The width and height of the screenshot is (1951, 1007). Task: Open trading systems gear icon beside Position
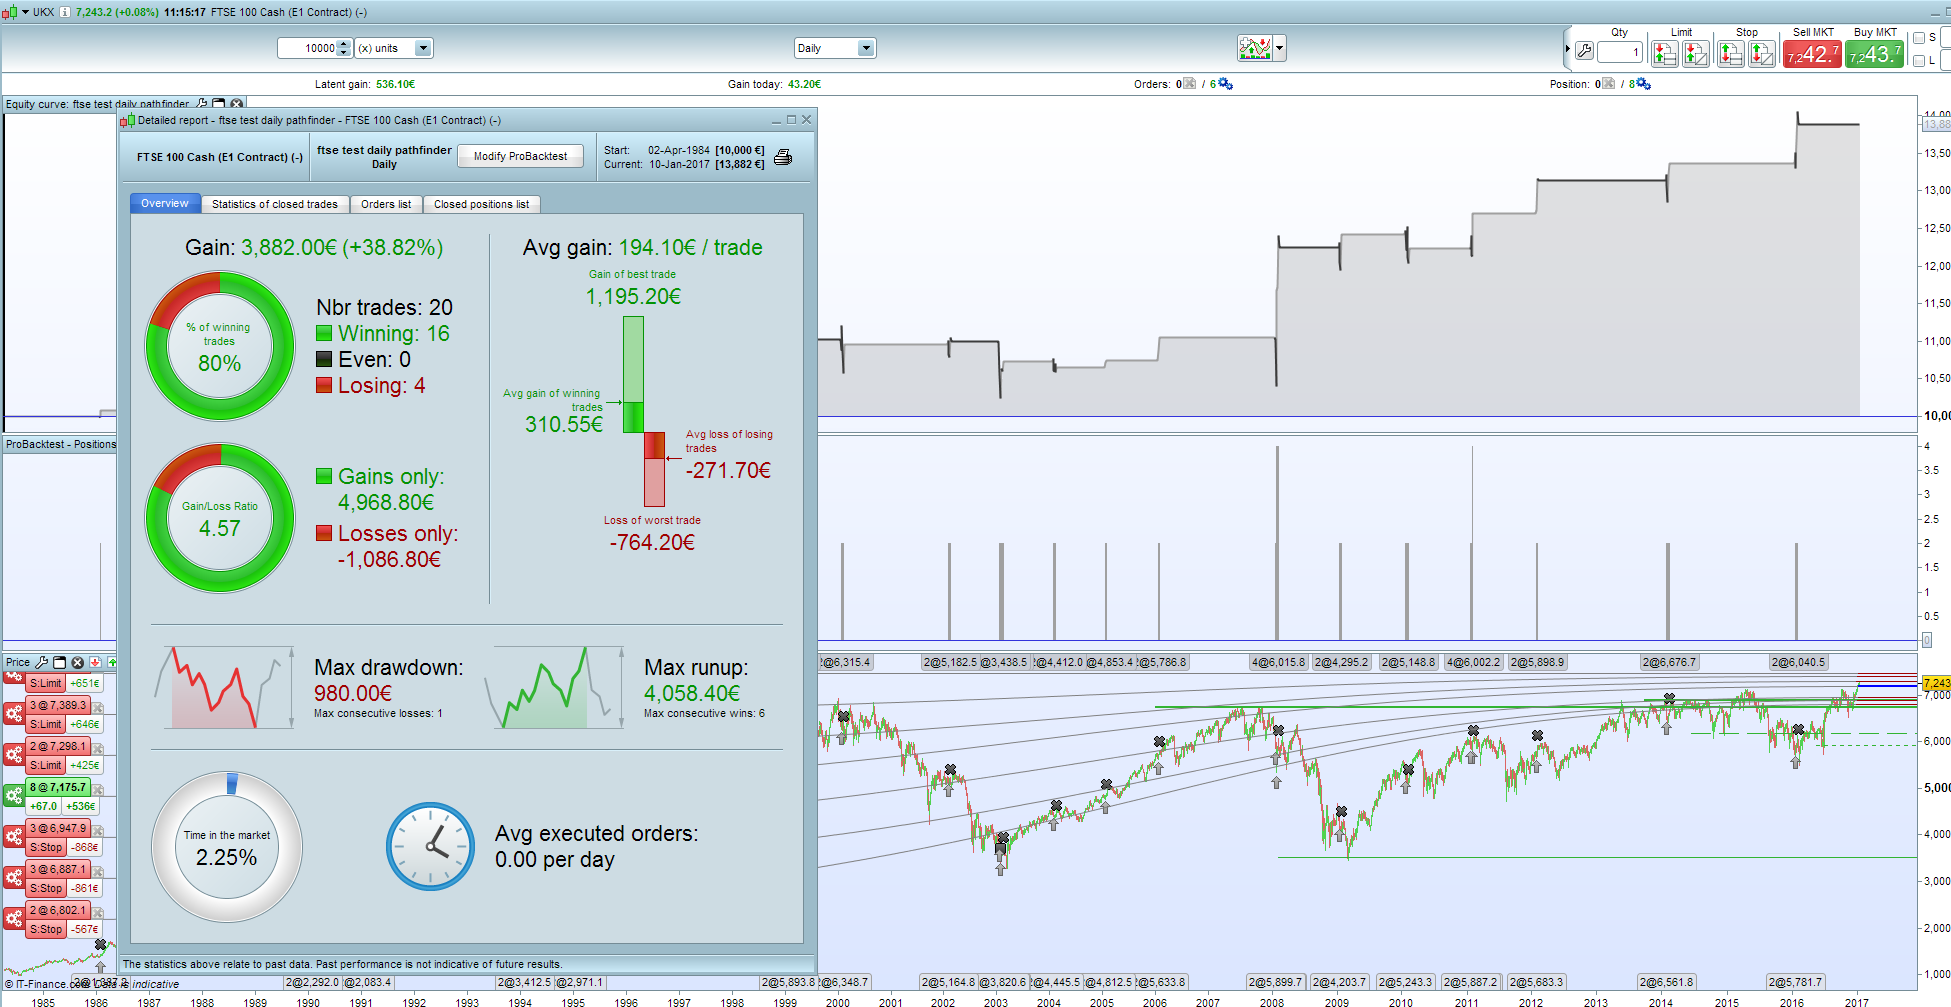[1643, 84]
